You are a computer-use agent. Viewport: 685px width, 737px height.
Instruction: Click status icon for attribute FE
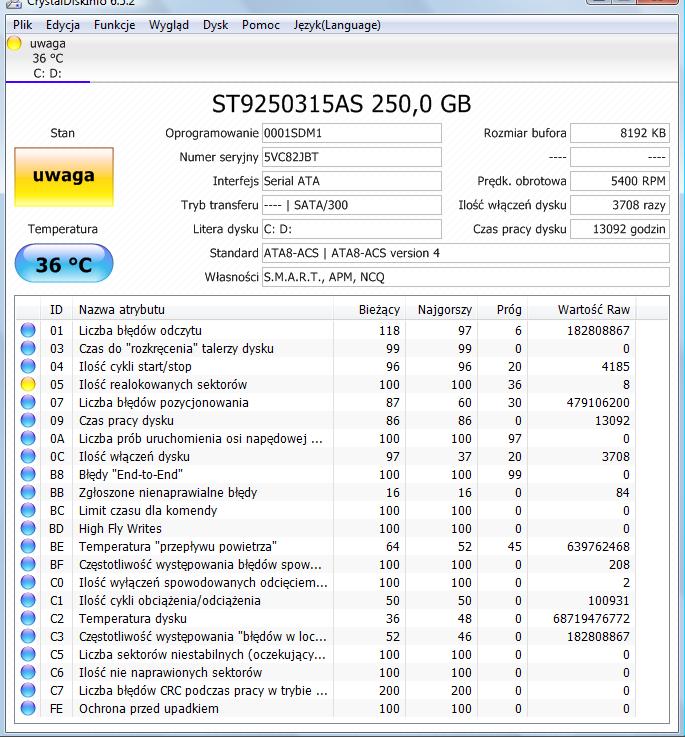(28, 708)
